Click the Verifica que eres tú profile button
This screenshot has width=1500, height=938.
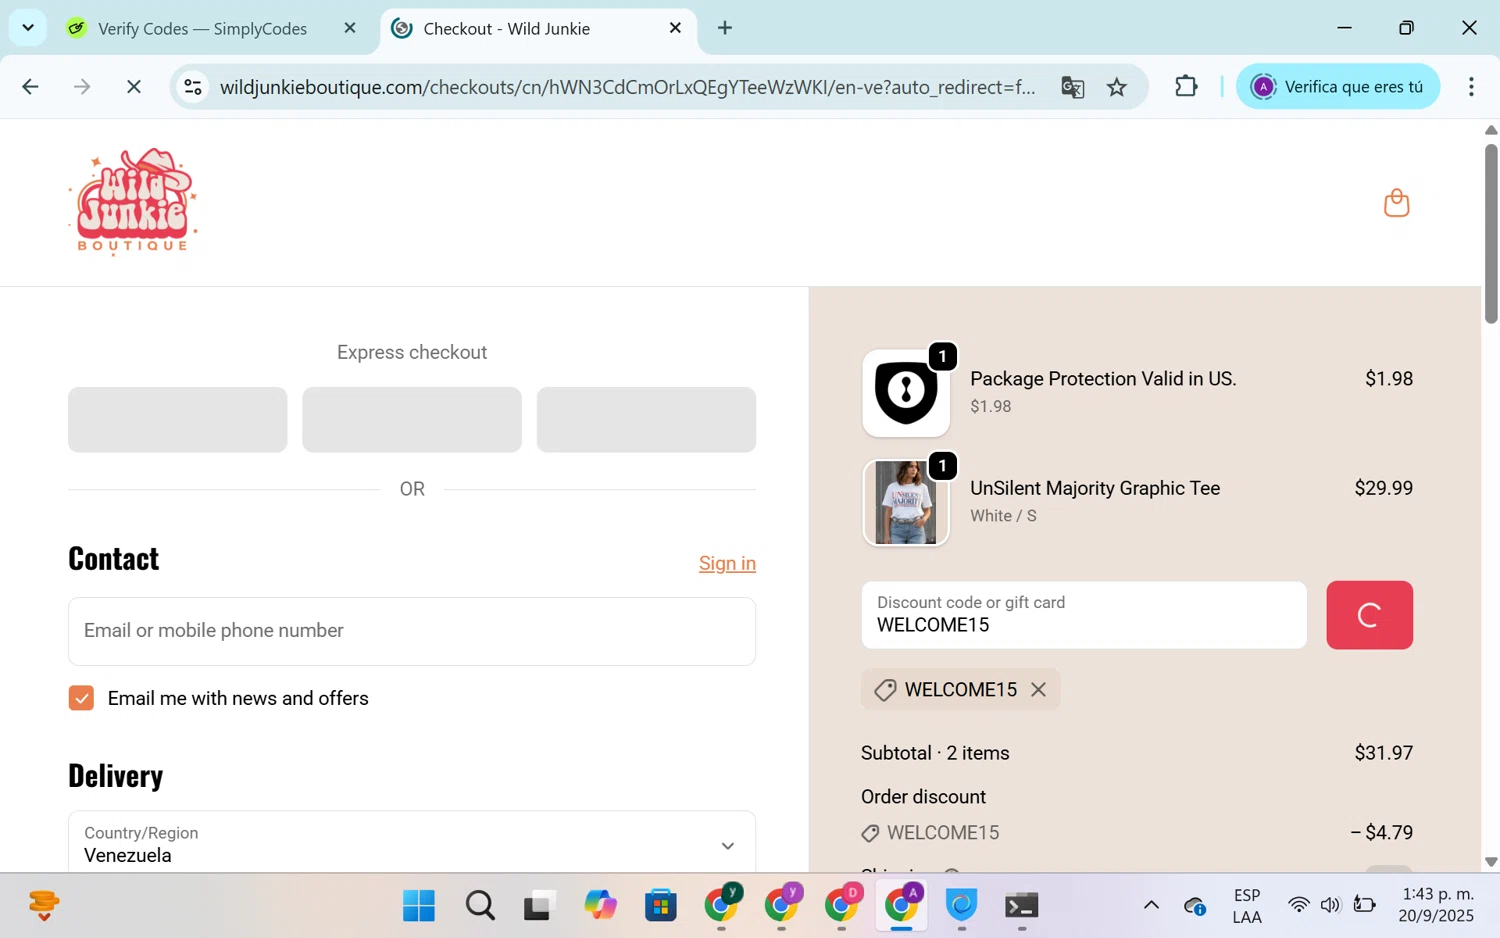1338,87
